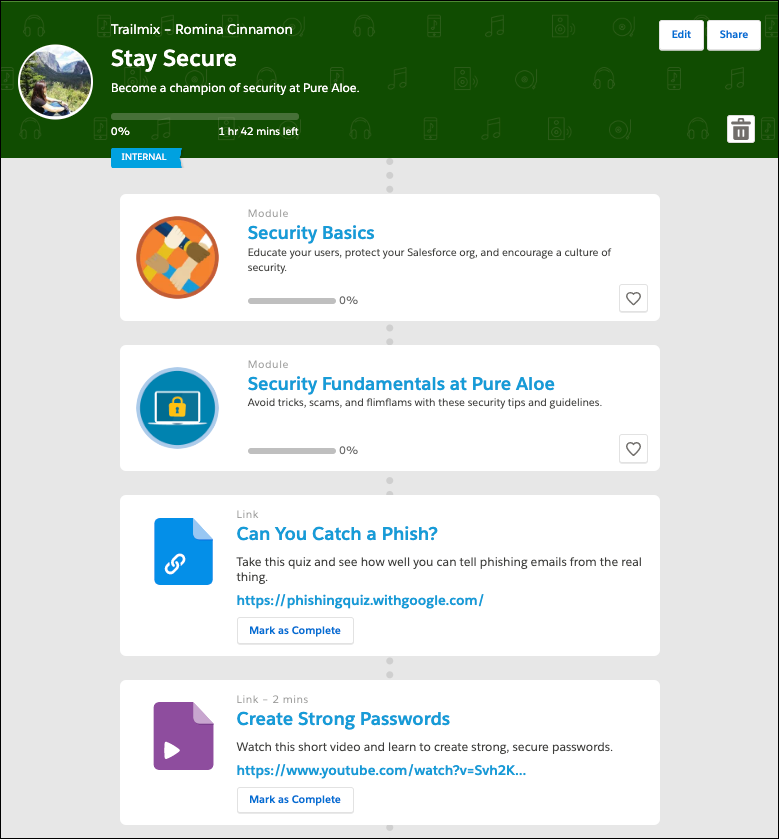
Task: Click the trash can delete icon
Action: pos(740,129)
